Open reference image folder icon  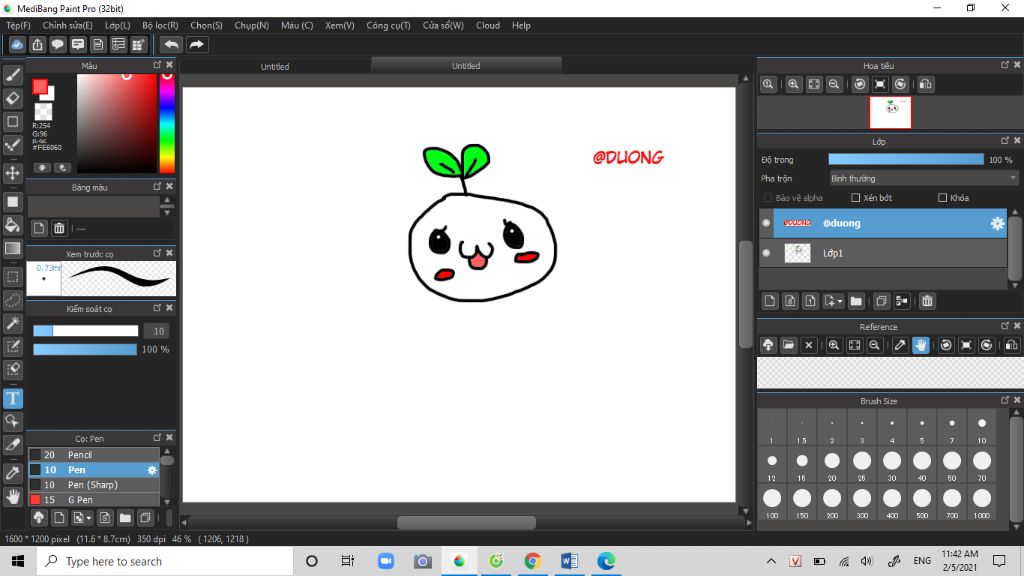tap(788, 345)
